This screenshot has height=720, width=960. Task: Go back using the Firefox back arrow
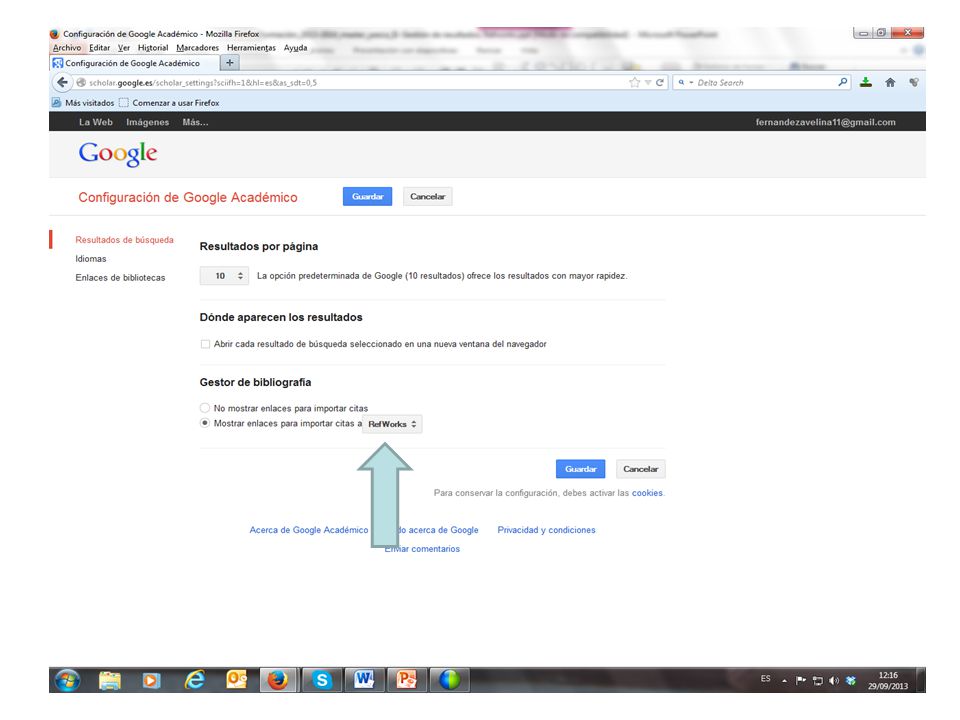(62, 82)
